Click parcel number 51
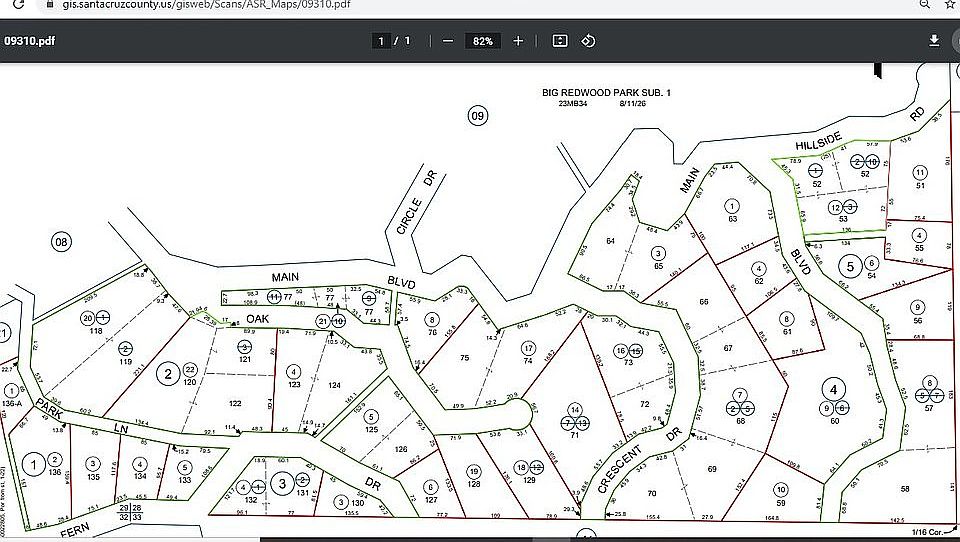960x542 pixels. click(920, 186)
